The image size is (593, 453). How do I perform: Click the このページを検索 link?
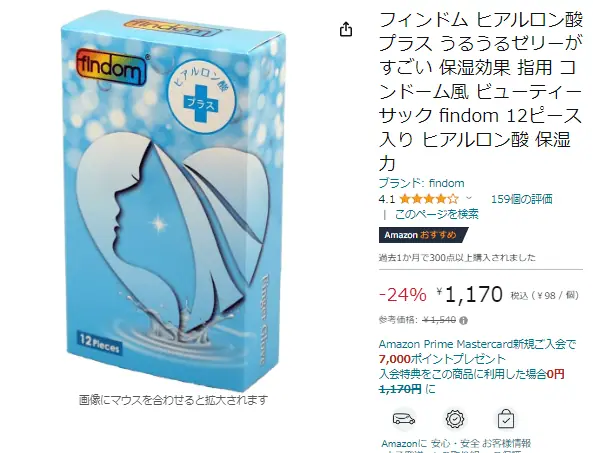(x=436, y=214)
